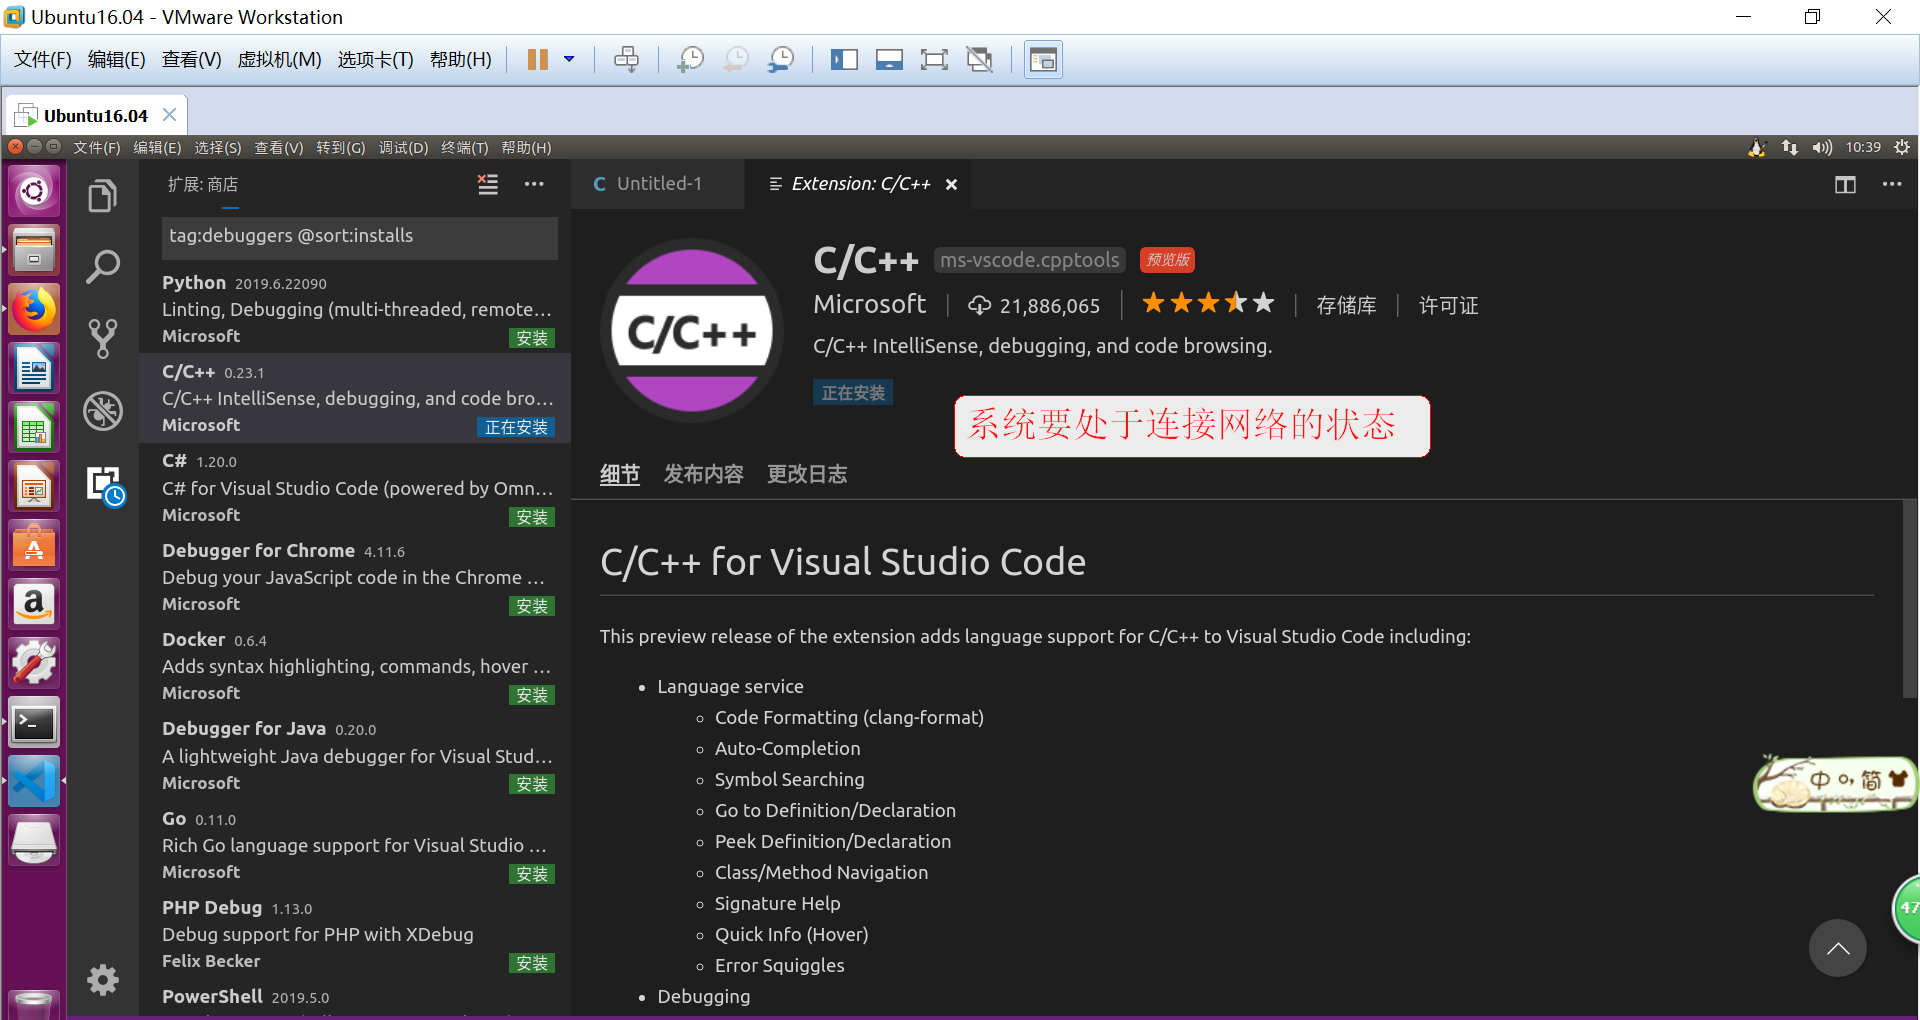Viewport: 1920px width, 1020px height.
Task: Open LibreOffice Impress from the dock
Action: point(34,487)
